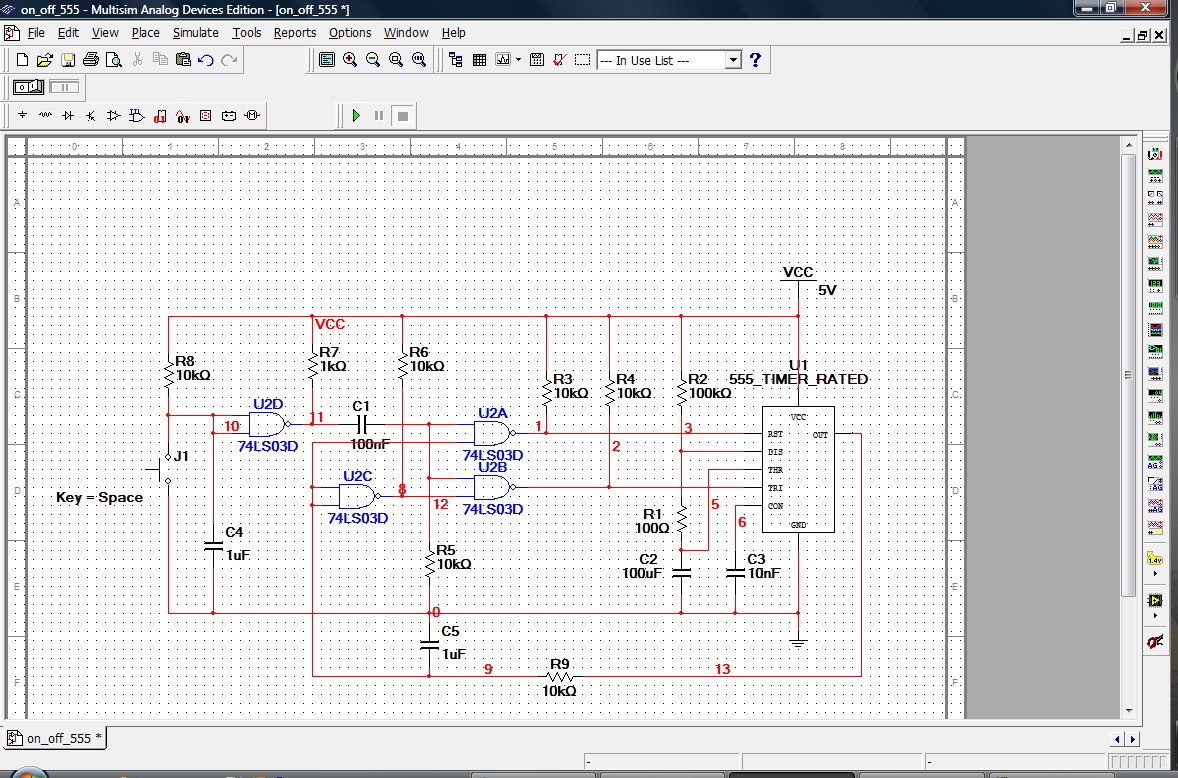1178x778 pixels.
Task: Open the Spreadsheet View icon
Action: pos(479,60)
